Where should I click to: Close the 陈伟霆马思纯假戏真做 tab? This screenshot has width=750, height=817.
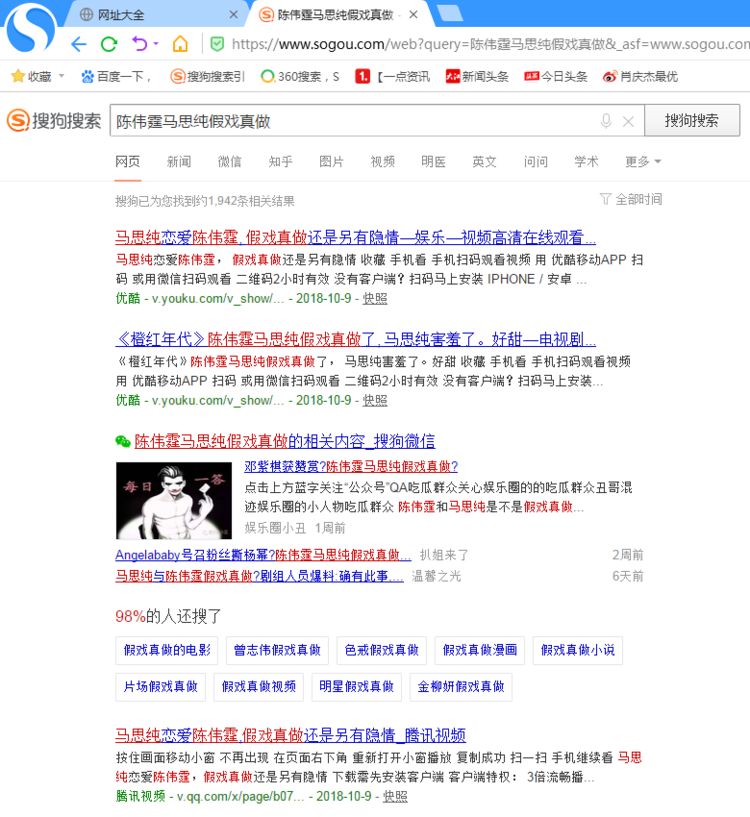point(413,15)
